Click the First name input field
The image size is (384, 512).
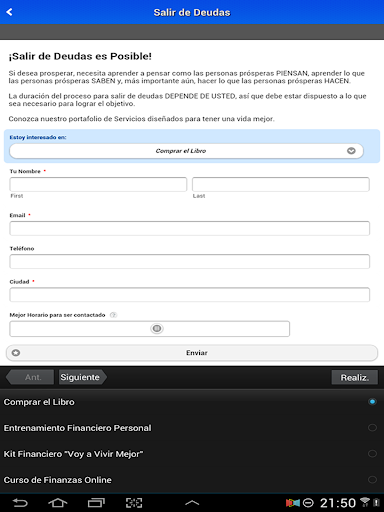[x=98, y=184]
